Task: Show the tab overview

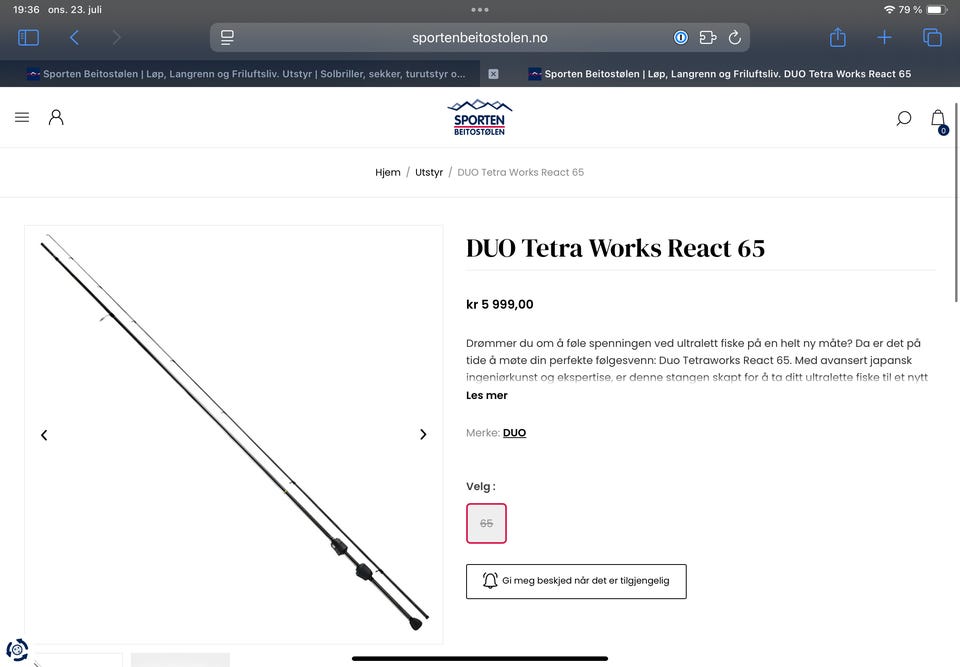Action: (x=932, y=37)
